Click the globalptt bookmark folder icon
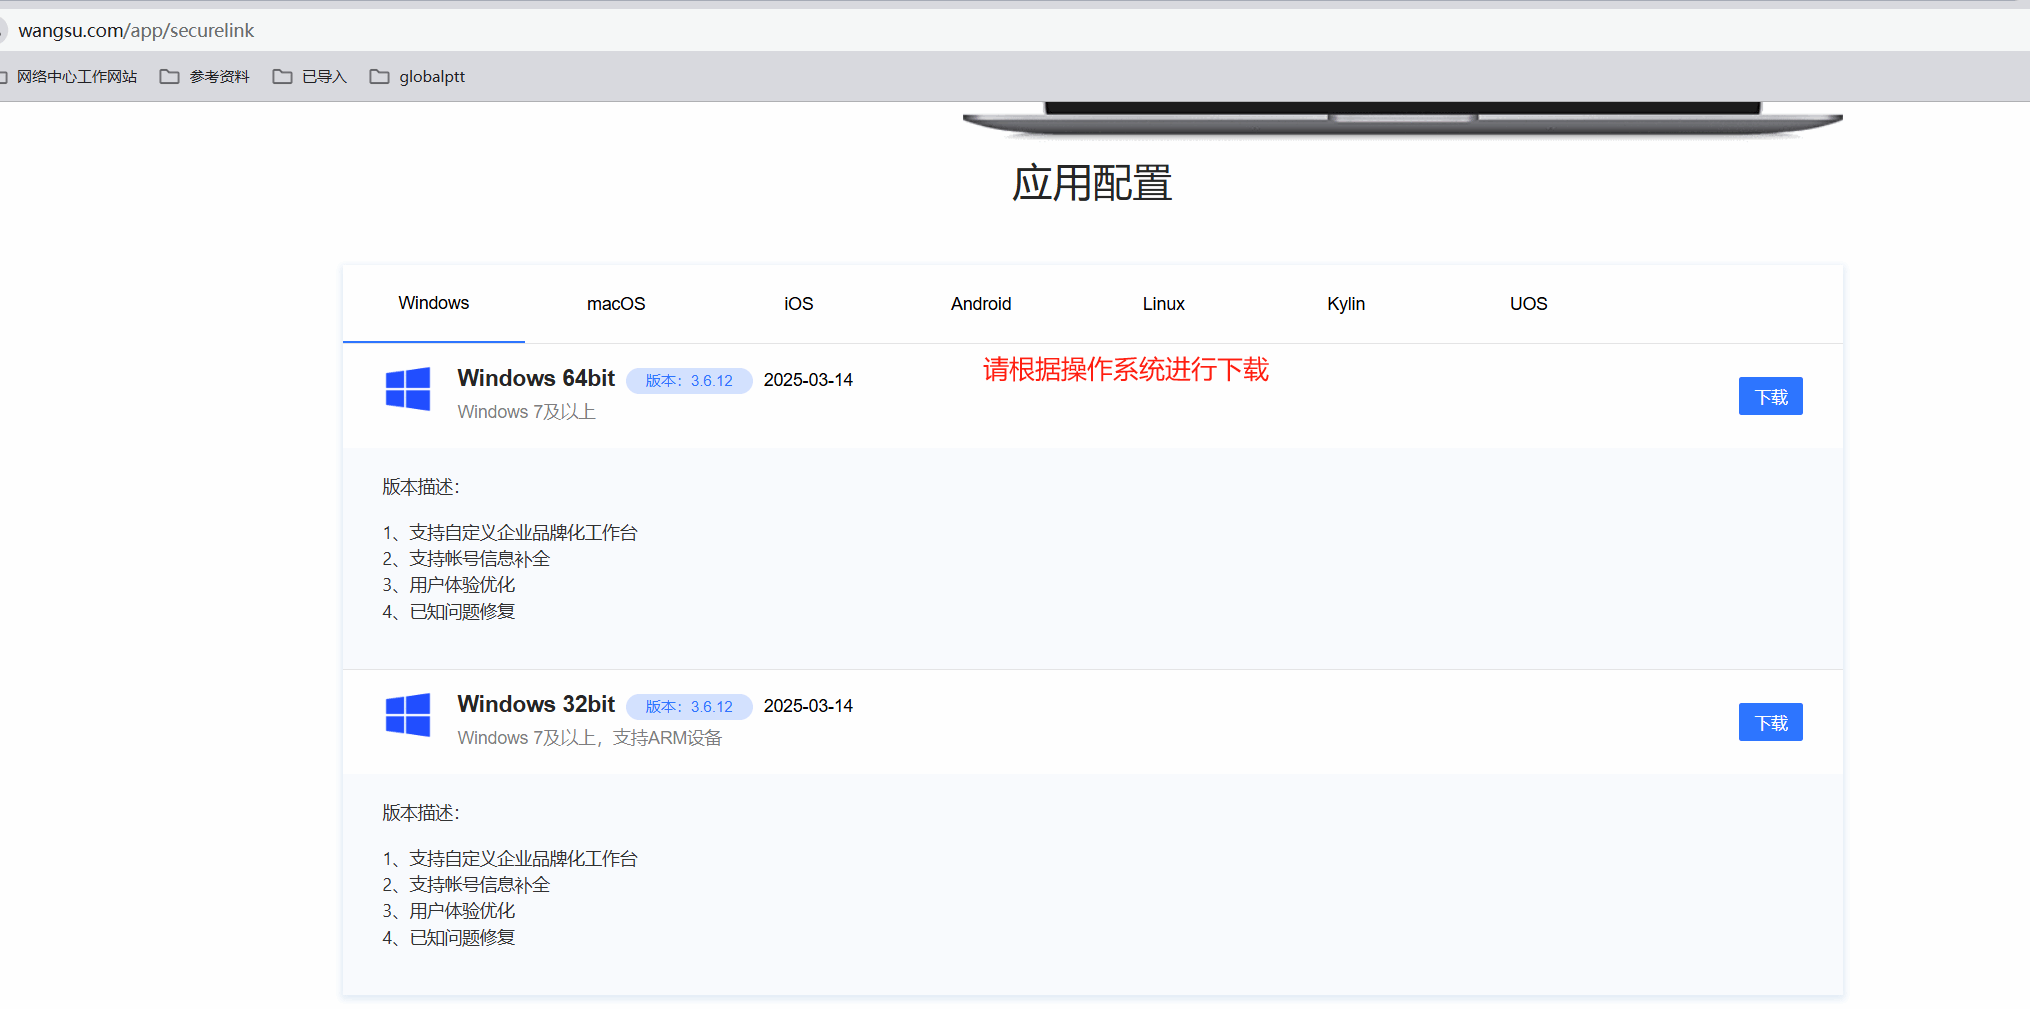 point(379,77)
